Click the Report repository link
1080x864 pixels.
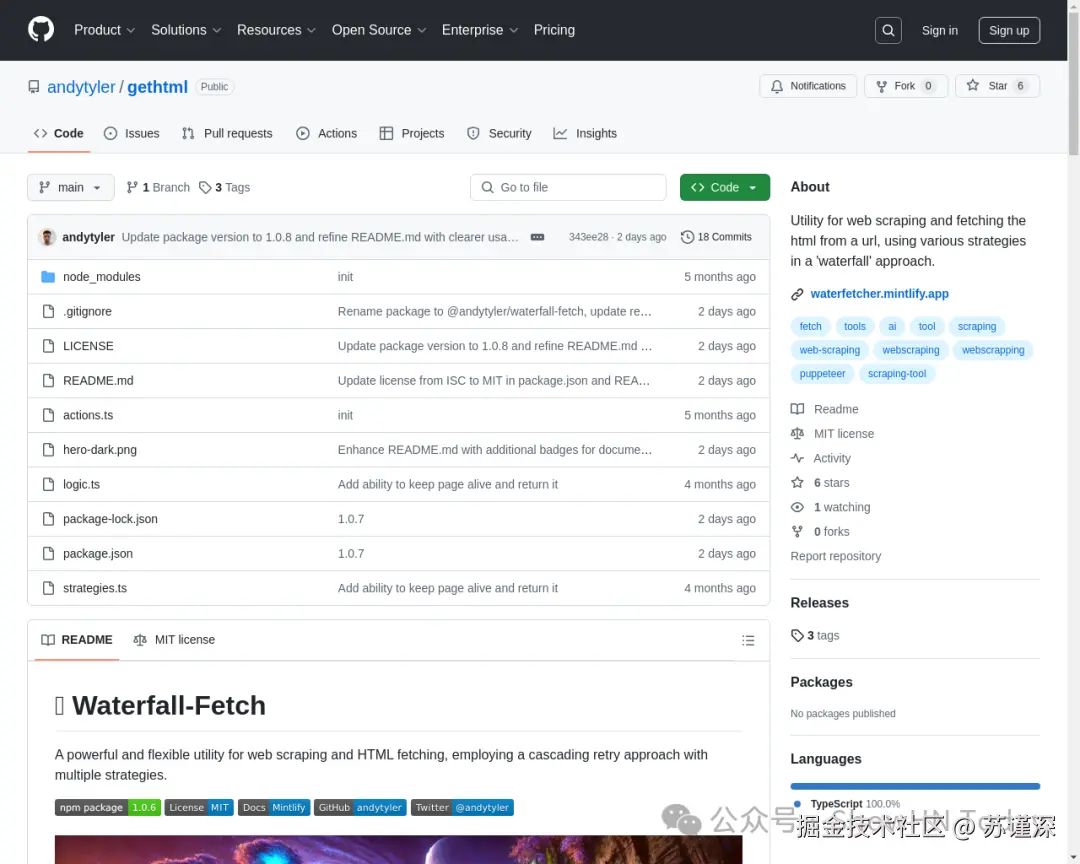835,556
